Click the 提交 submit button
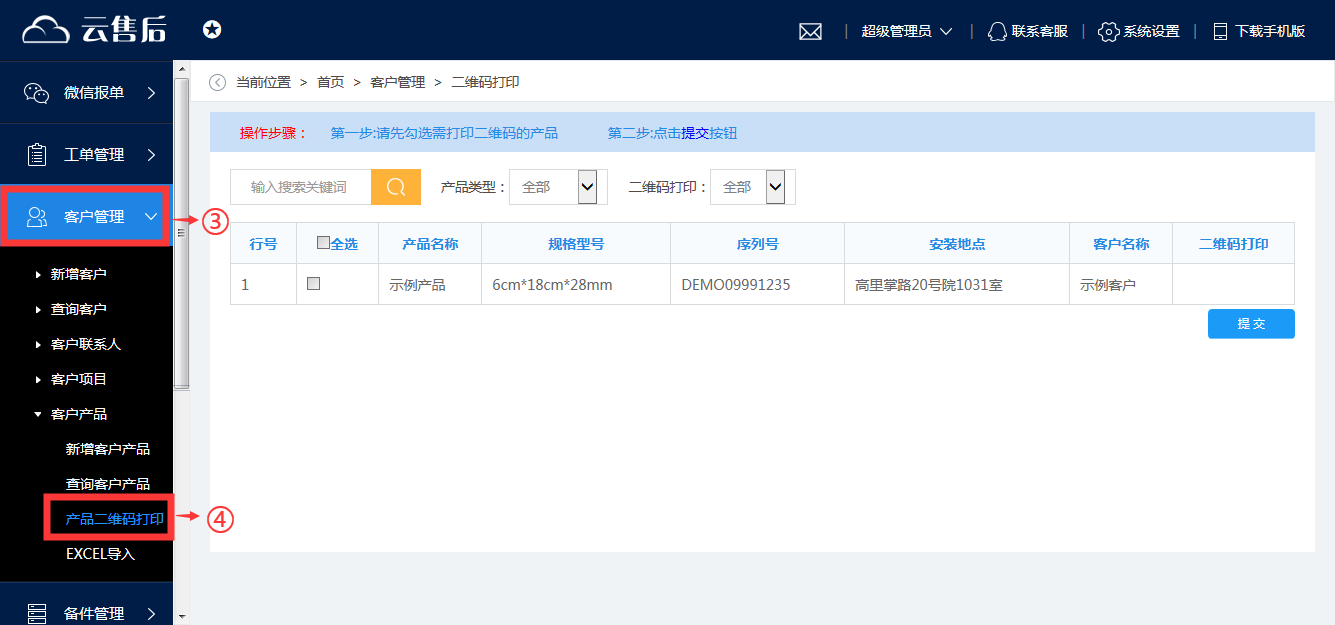The image size is (1335, 625). click(x=1251, y=324)
